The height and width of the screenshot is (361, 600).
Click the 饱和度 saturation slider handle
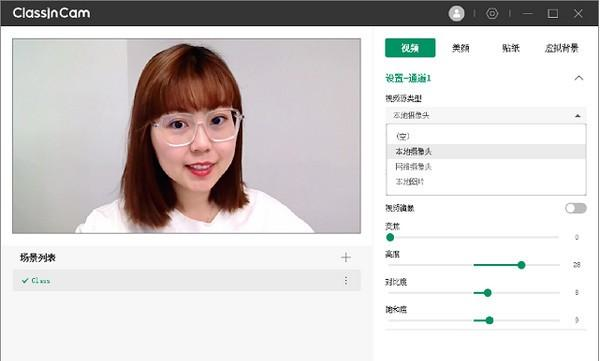(489, 320)
